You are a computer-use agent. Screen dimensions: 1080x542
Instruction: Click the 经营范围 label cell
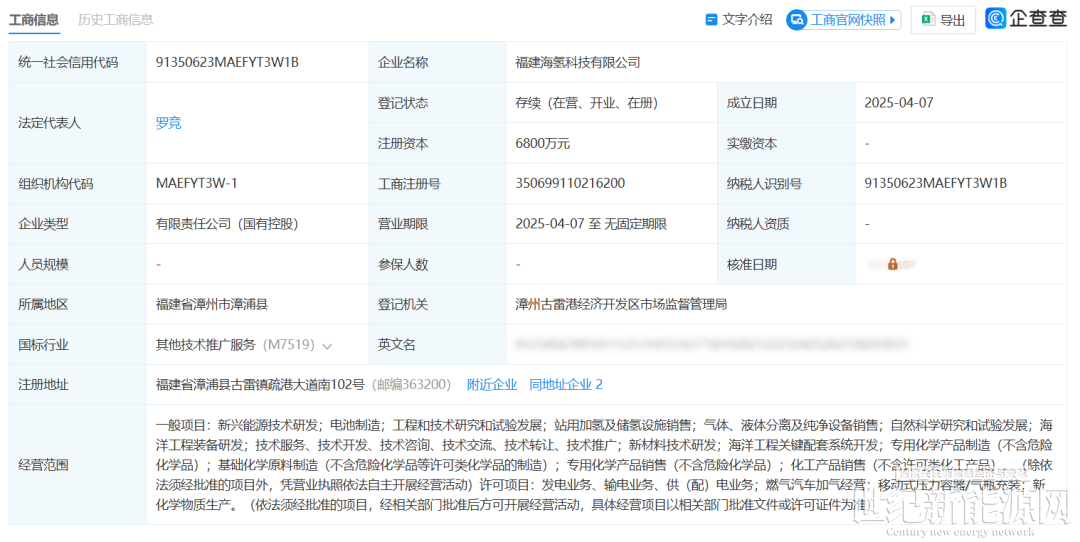pos(77,465)
